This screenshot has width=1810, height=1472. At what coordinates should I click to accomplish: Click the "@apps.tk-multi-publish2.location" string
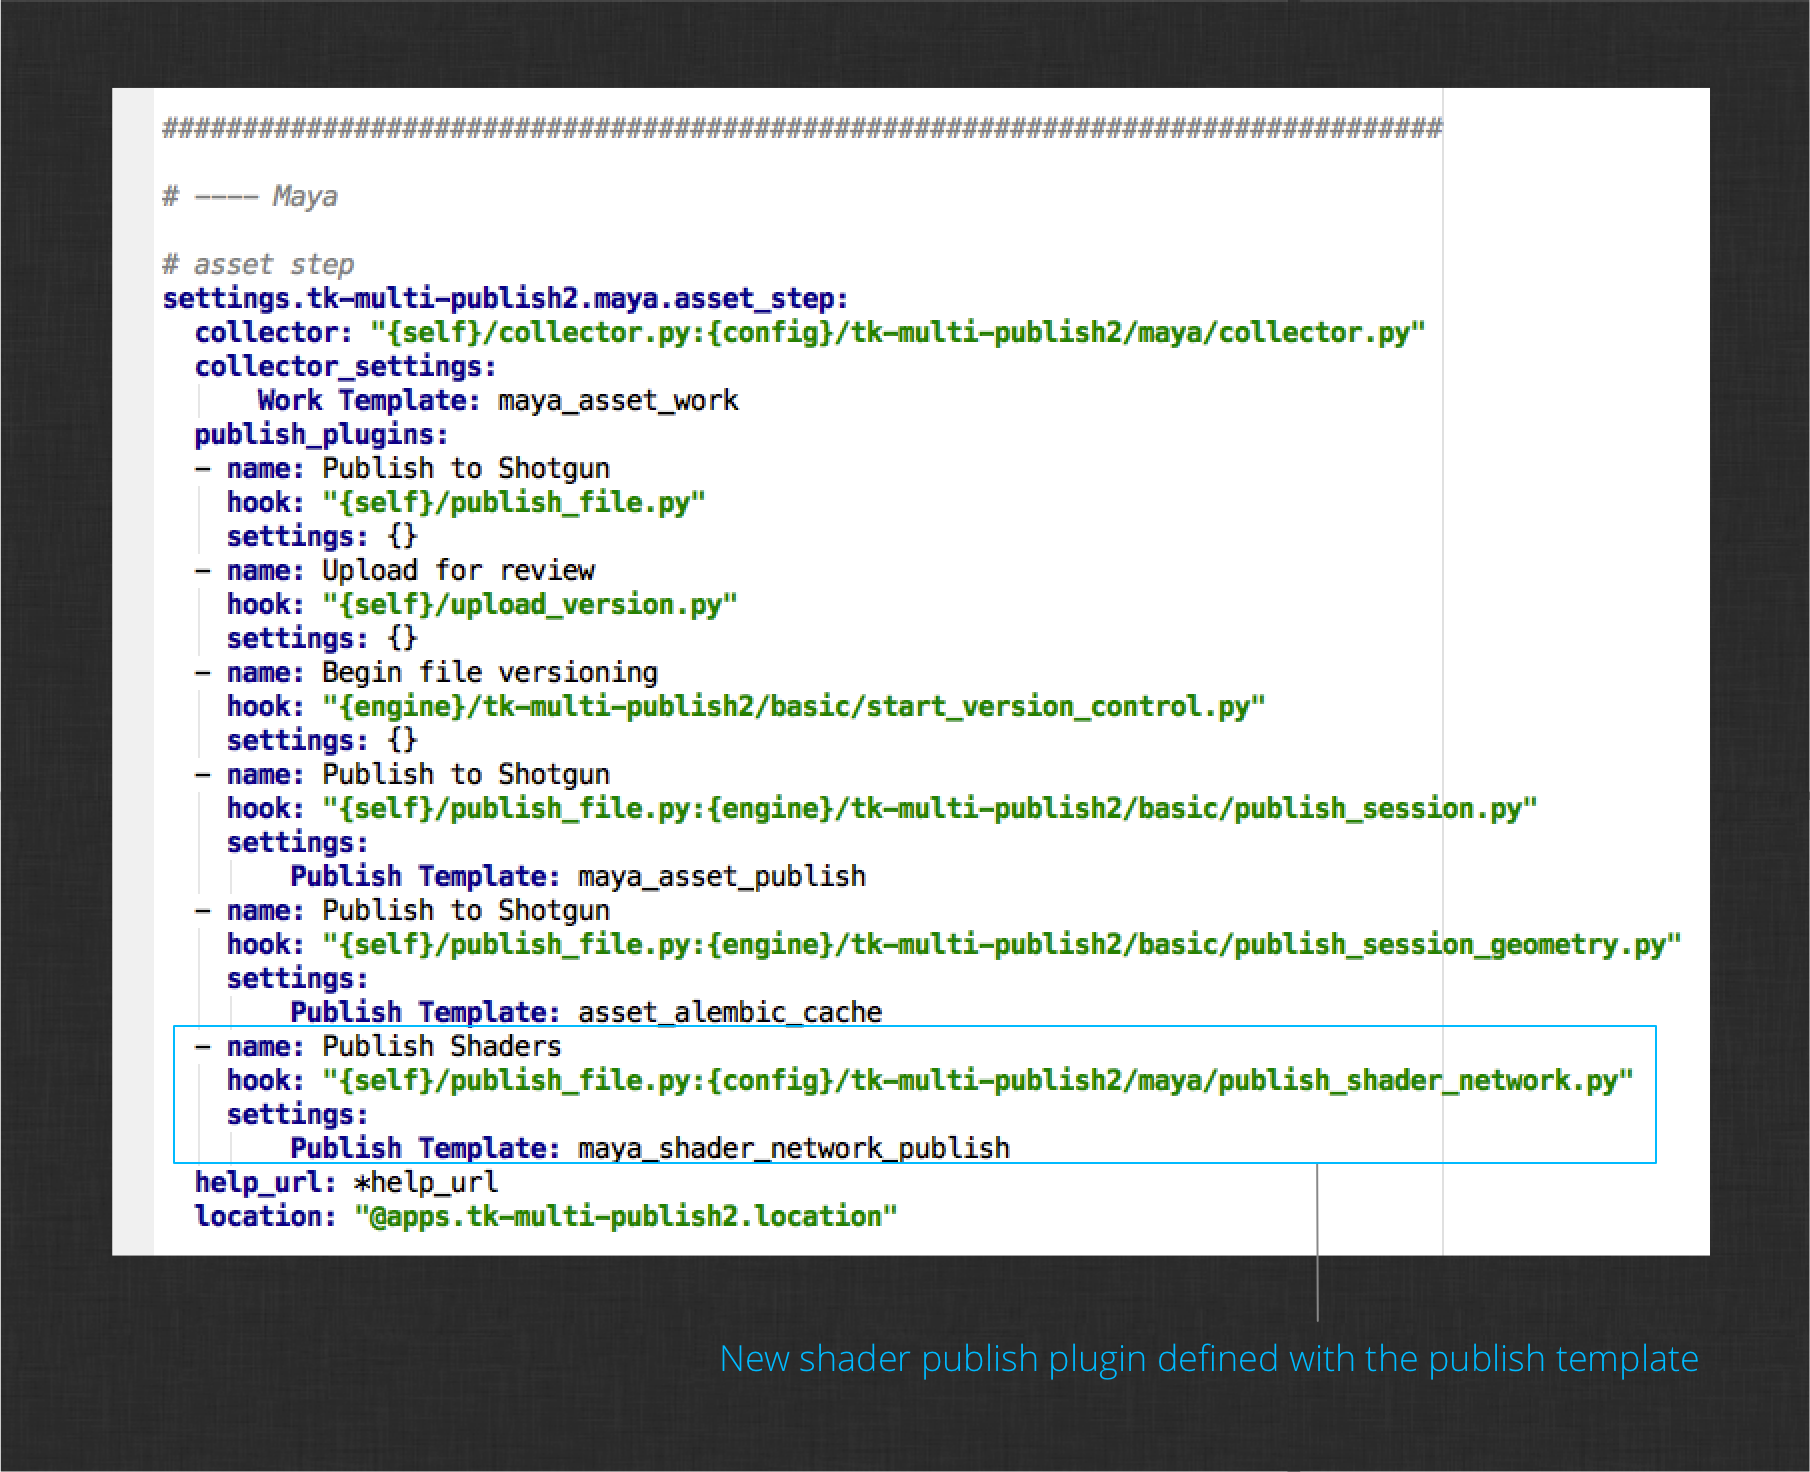[x=626, y=1216]
